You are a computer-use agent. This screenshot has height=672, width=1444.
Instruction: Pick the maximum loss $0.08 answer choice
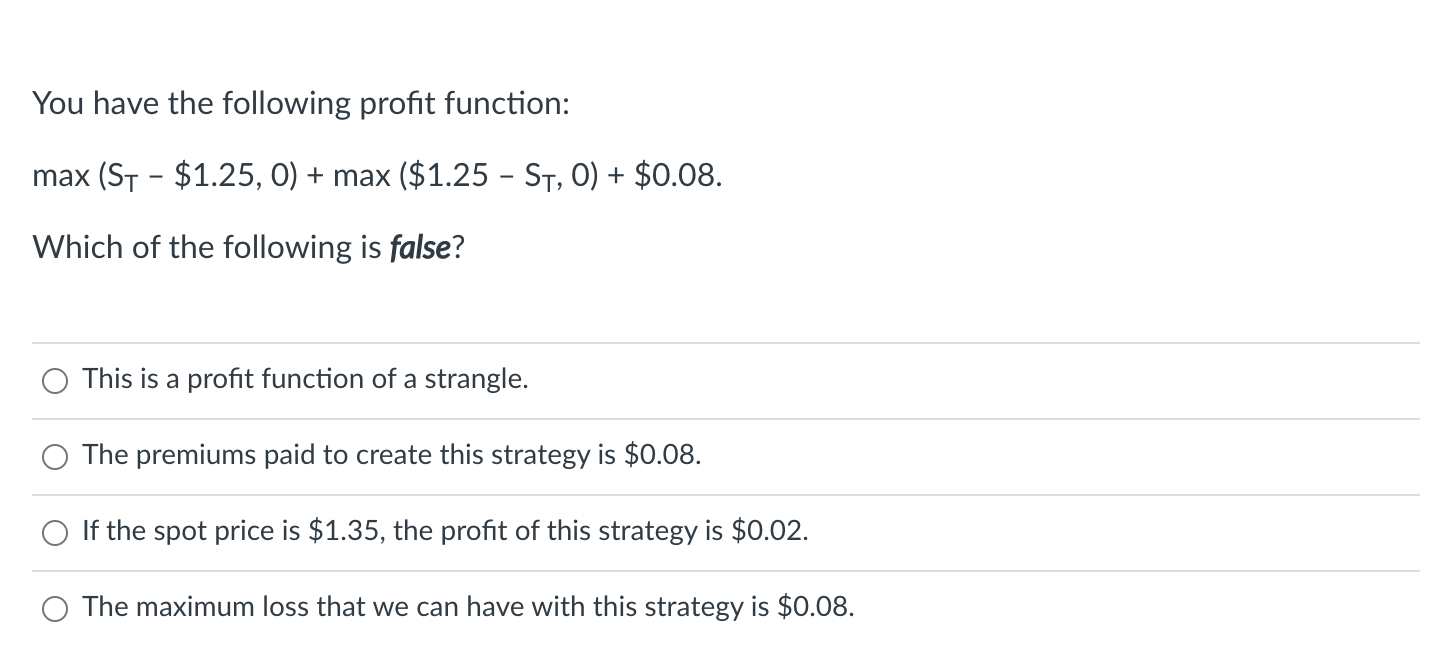[x=55, y=607]
